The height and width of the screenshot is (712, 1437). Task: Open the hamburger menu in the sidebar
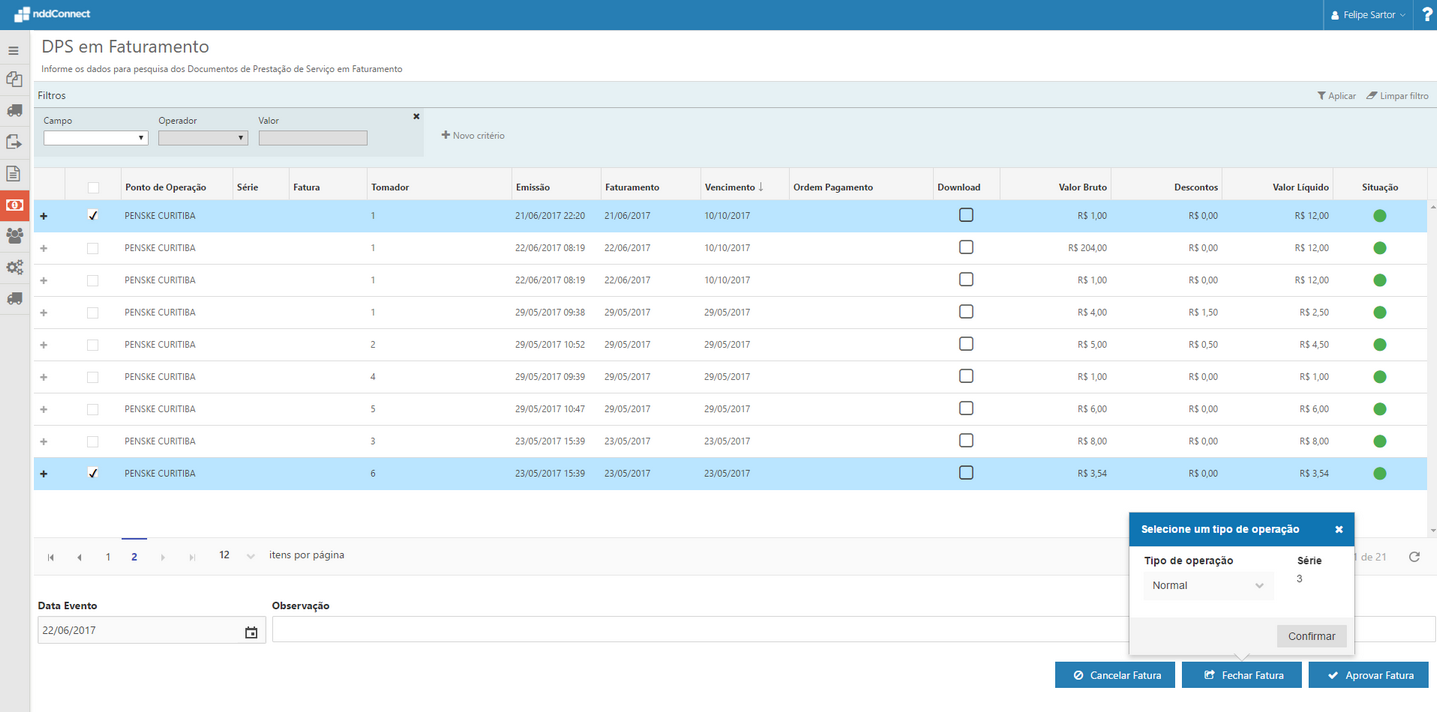coord(14,50)
